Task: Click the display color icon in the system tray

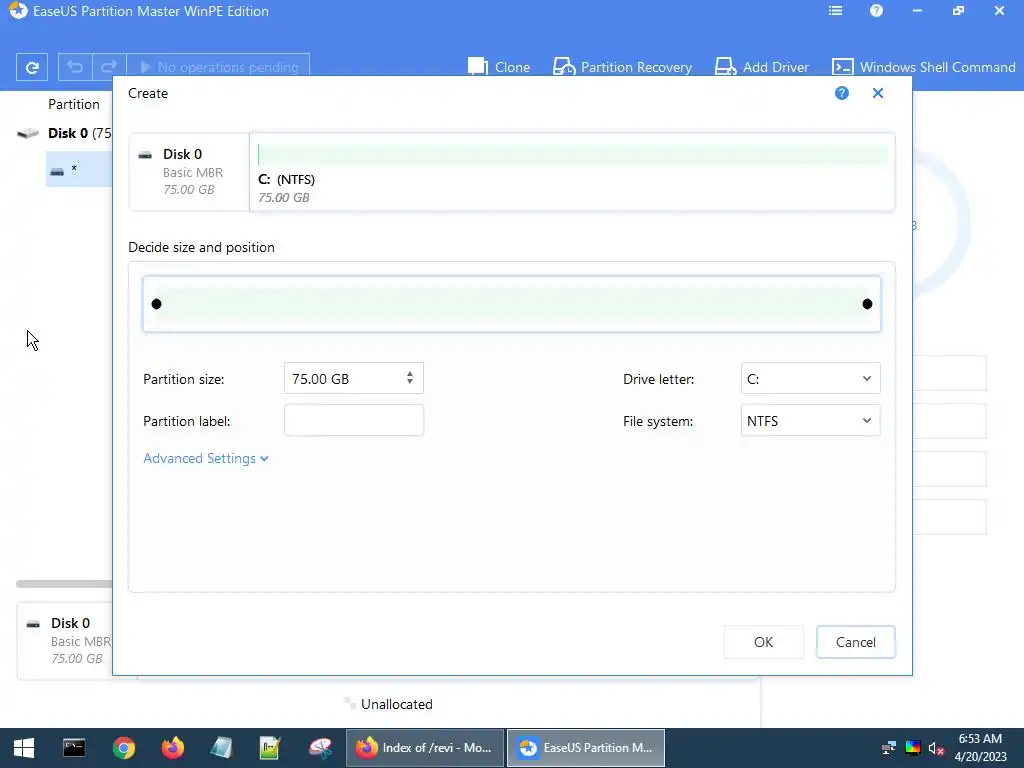Action: pyautogui.click(x=913, y=748)
